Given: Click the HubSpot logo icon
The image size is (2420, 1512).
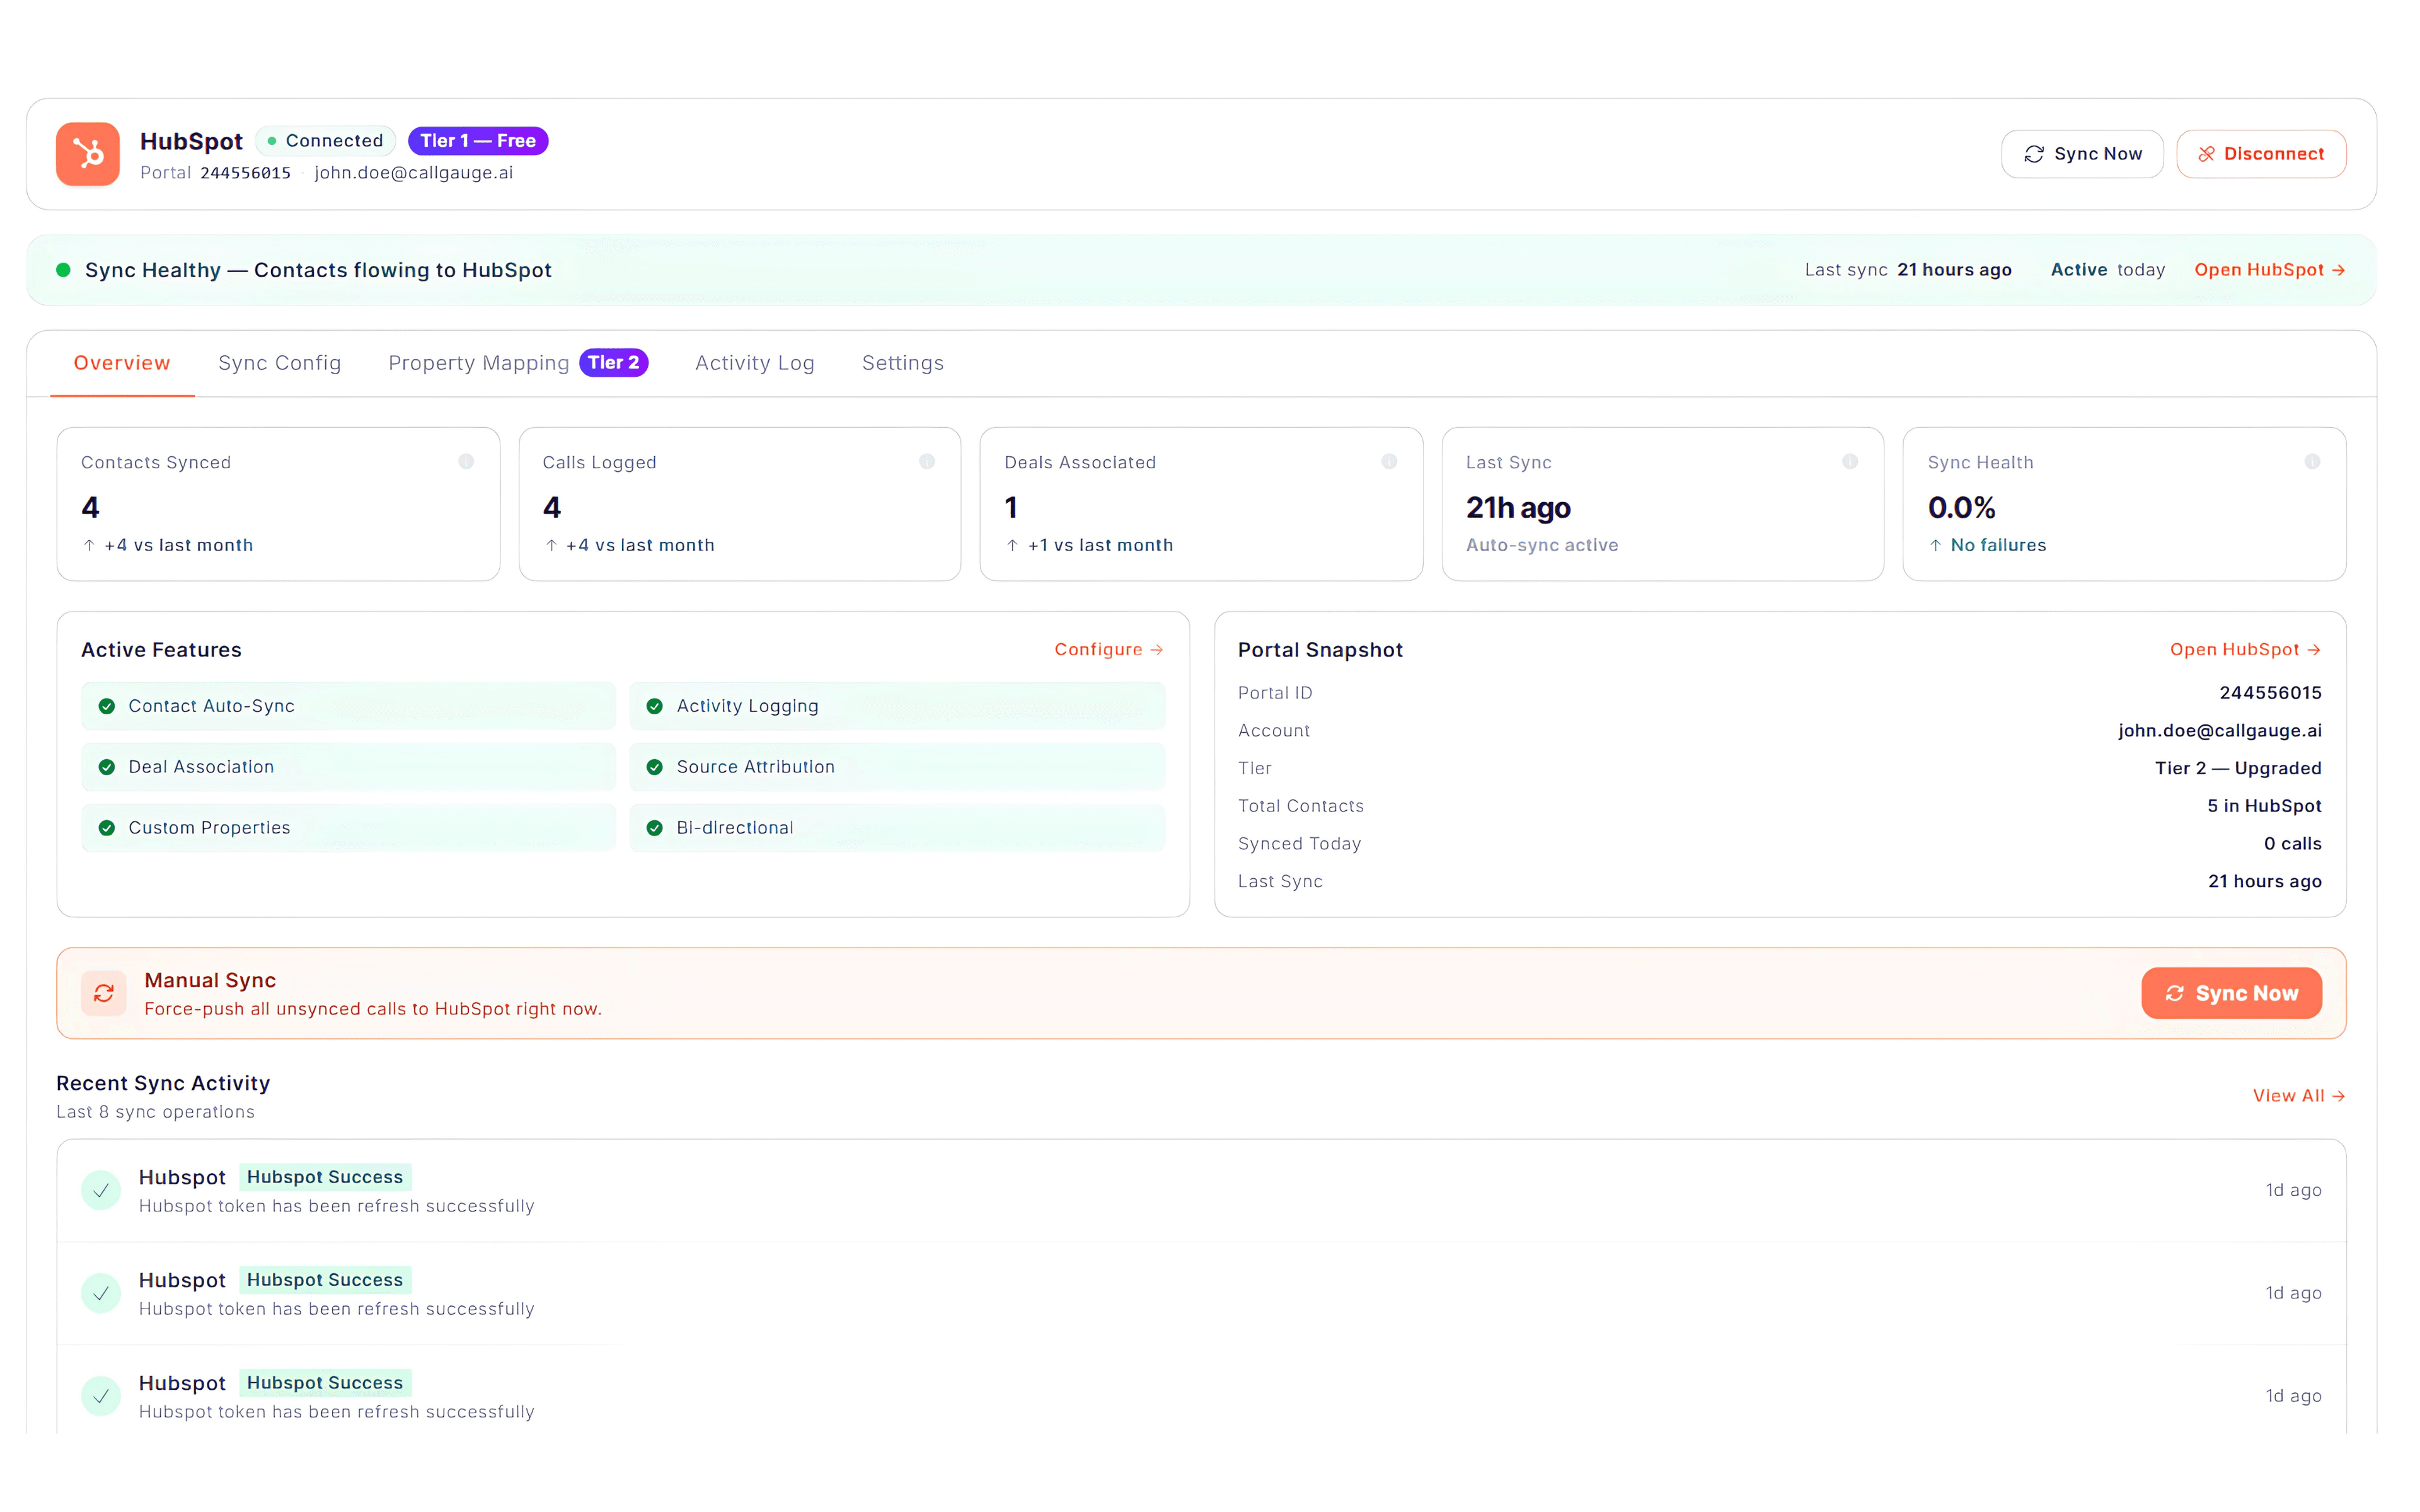Looking at the screenshot, I should click(x=88, y=154).
